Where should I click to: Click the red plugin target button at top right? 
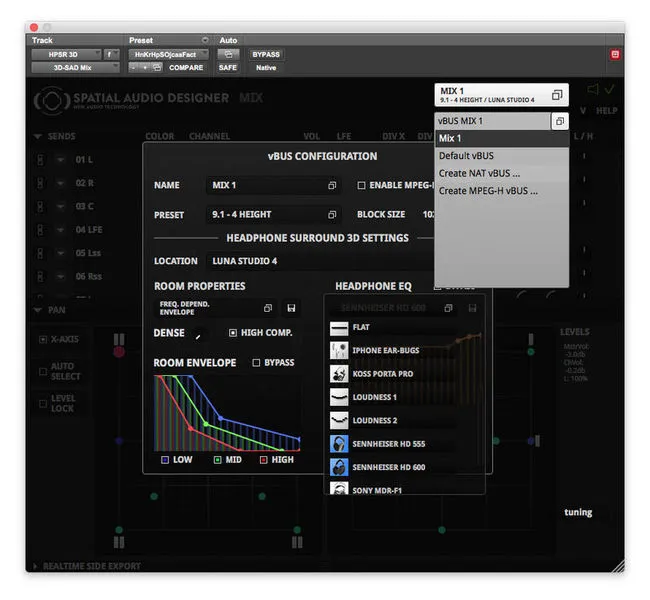pos(615,54)
